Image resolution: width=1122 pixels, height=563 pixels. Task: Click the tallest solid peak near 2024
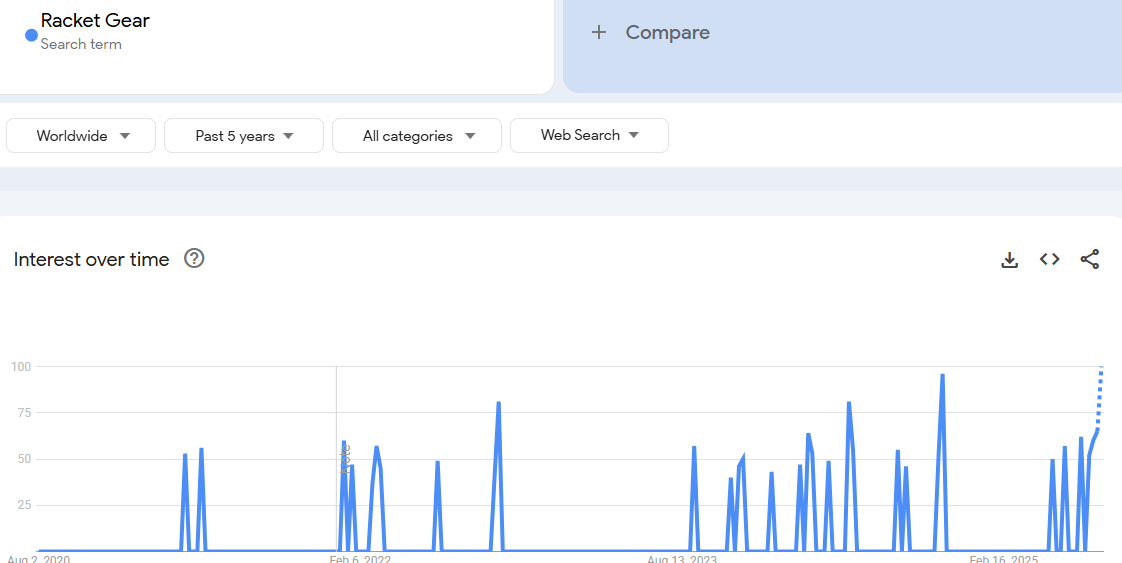[x=942, y=376]
